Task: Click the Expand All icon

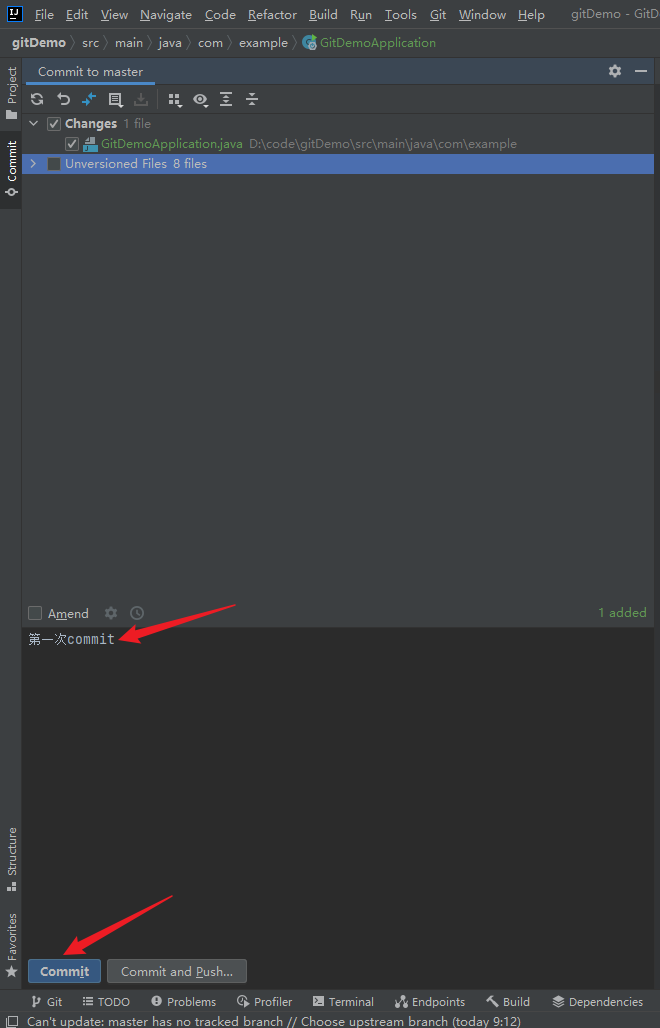Action: pyautogui.click(x=226, y=99)
